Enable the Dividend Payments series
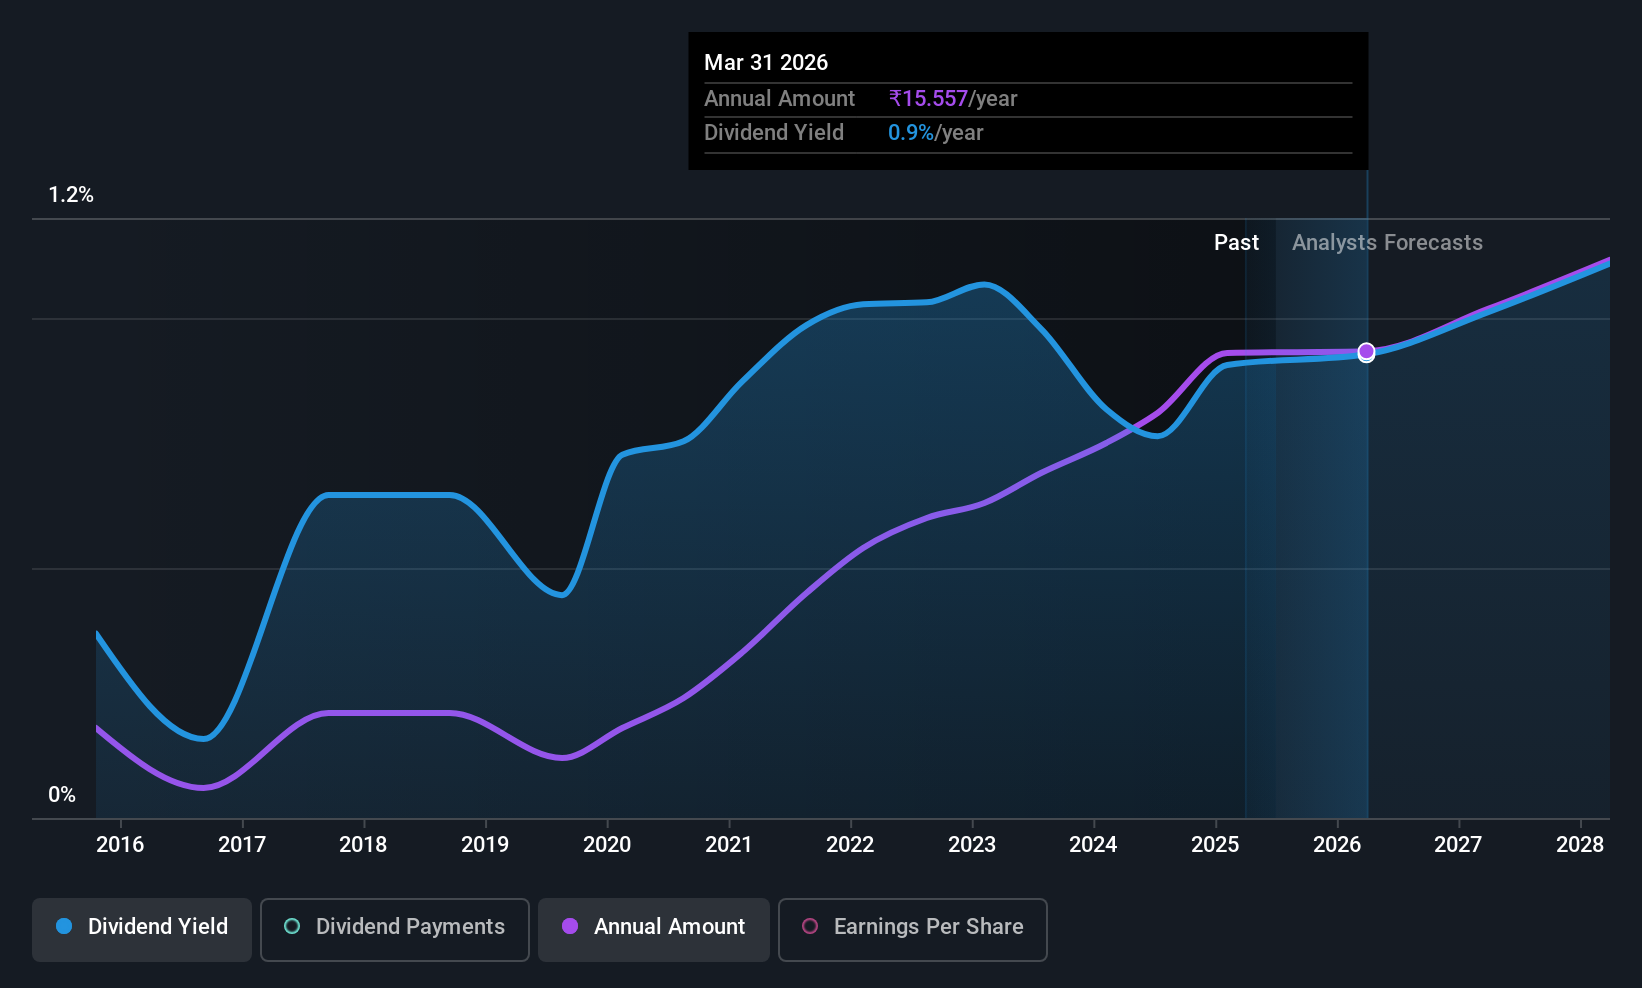Viewport: 1642px width, 988px height. [x=395, y=930]
